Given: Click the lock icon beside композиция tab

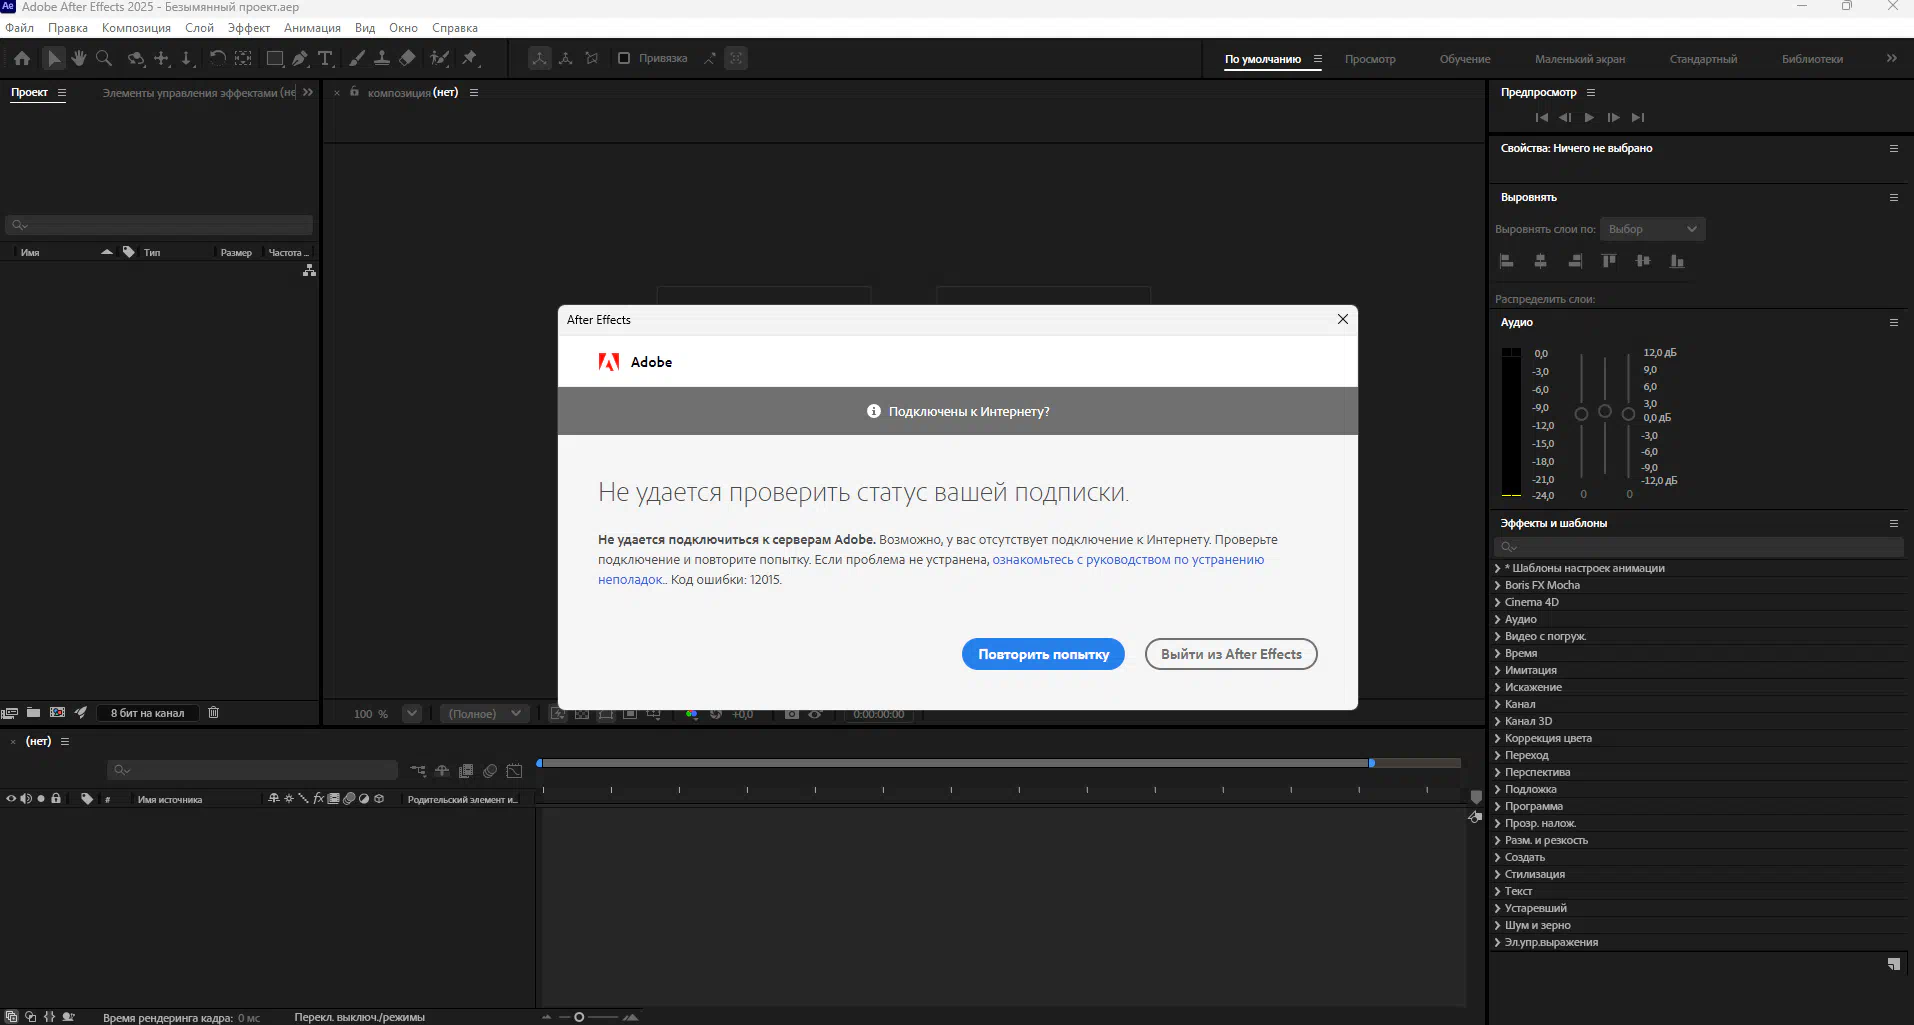Looking at the screenshot, I should tap(354, 92).
